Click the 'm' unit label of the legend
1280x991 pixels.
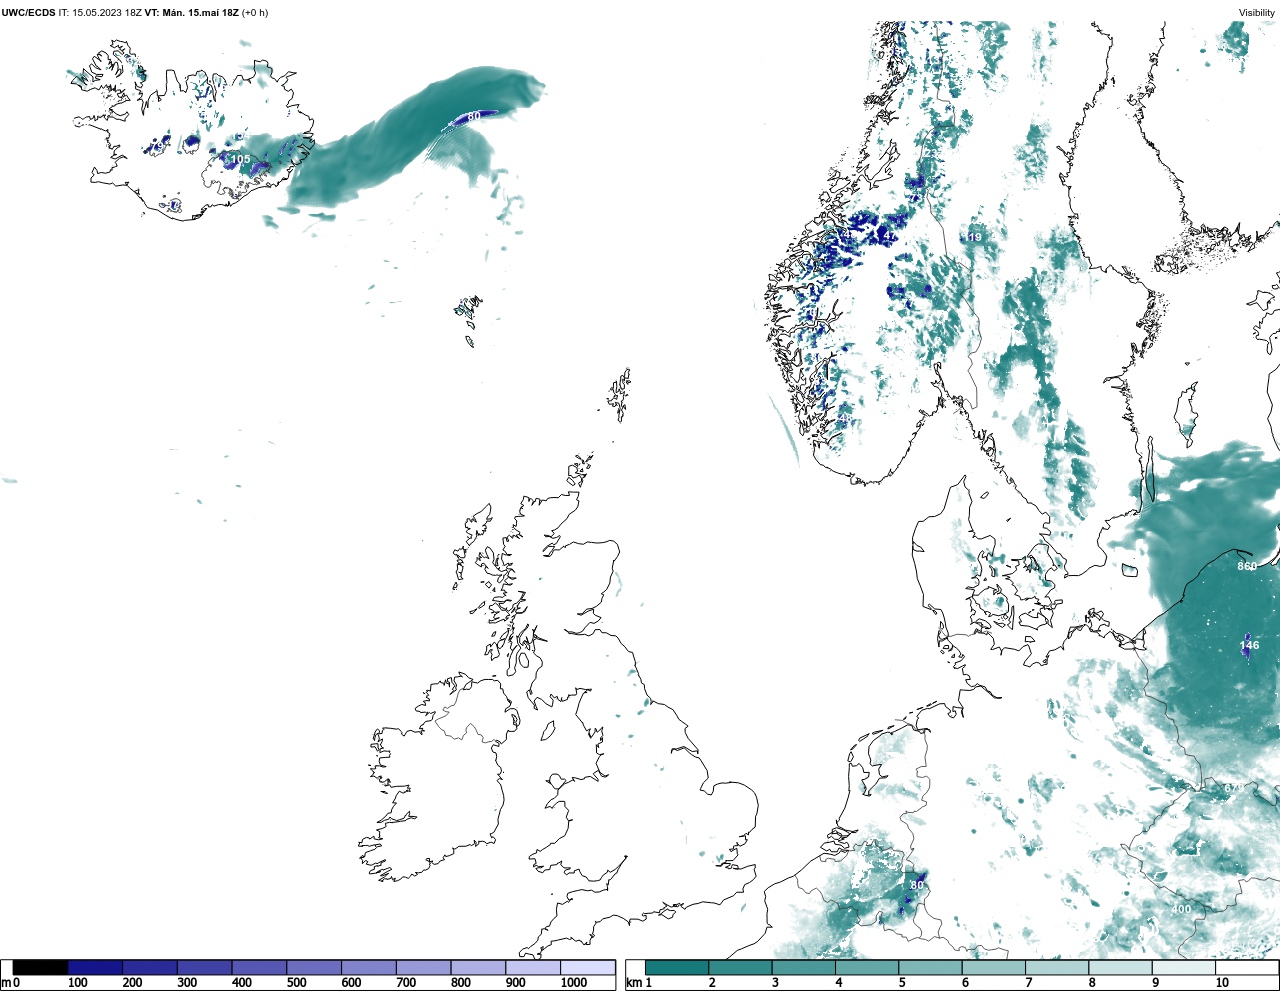click(5, 983)
